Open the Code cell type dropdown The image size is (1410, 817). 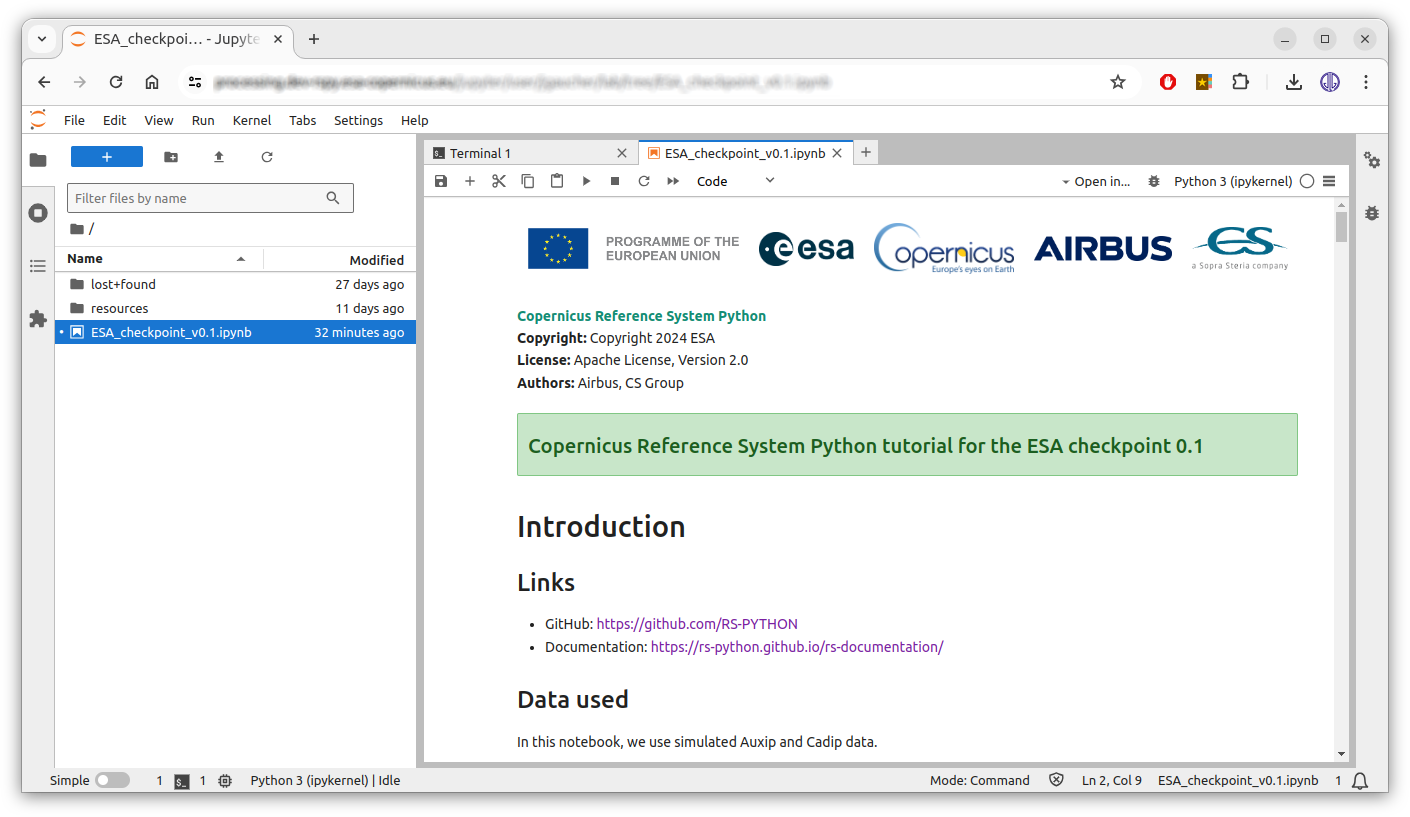(736, 181)
